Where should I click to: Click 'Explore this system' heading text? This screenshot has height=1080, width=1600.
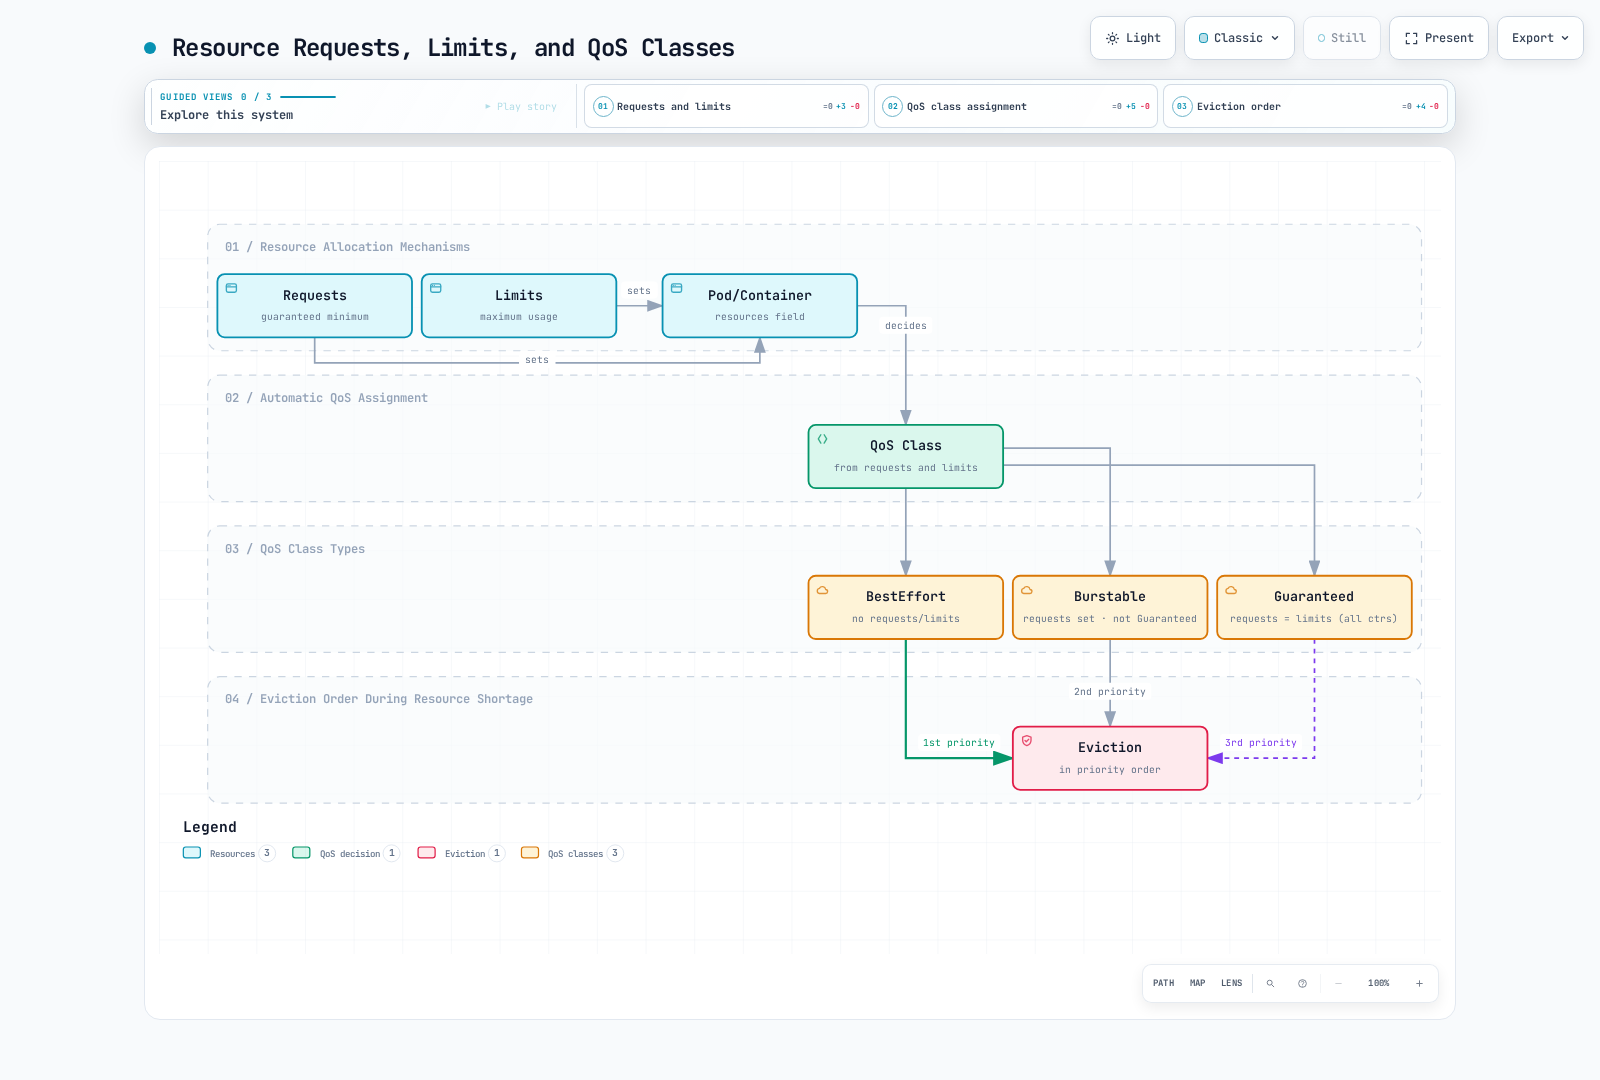(x=227, y=115)
